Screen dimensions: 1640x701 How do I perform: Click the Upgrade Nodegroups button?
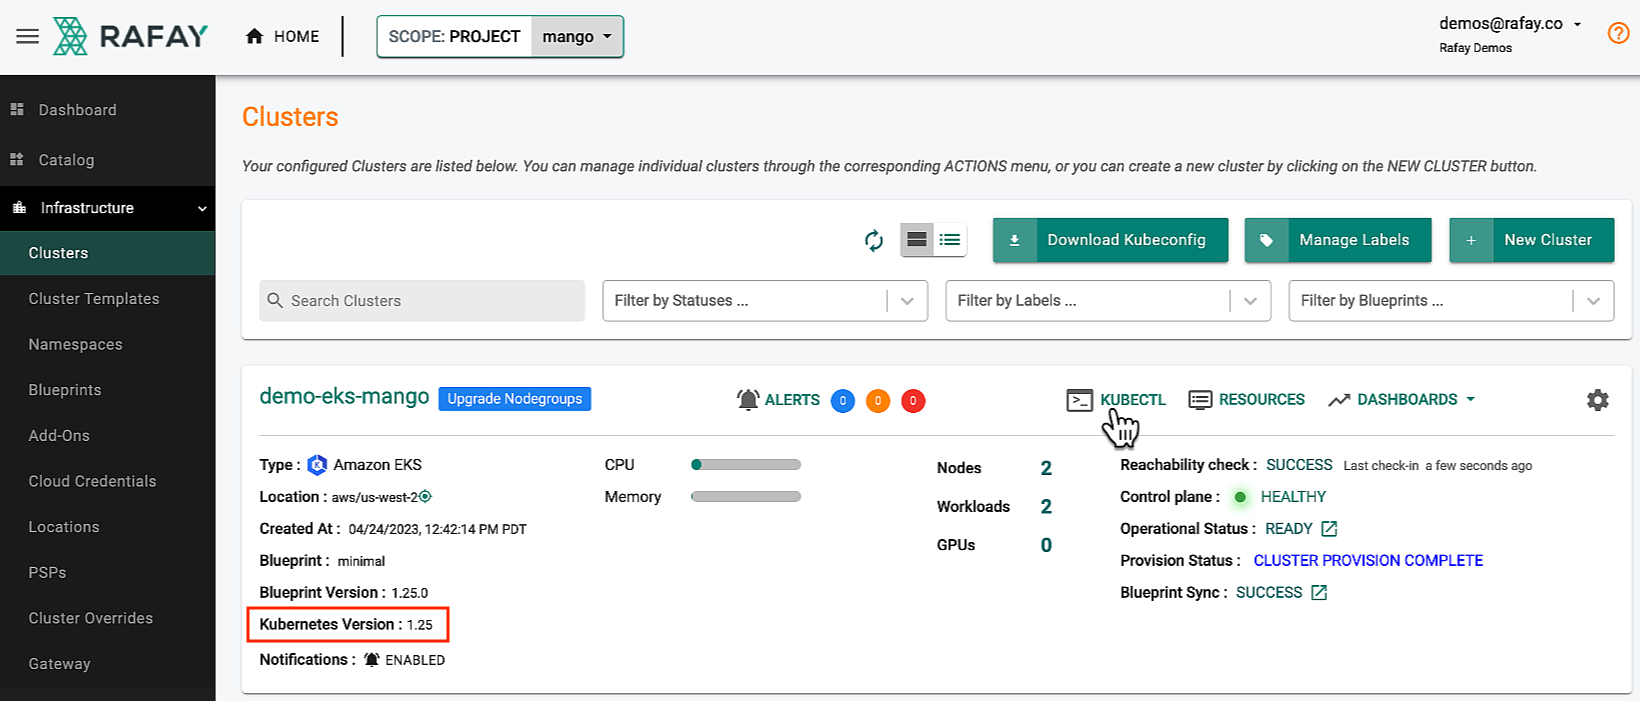pos(515,399)
